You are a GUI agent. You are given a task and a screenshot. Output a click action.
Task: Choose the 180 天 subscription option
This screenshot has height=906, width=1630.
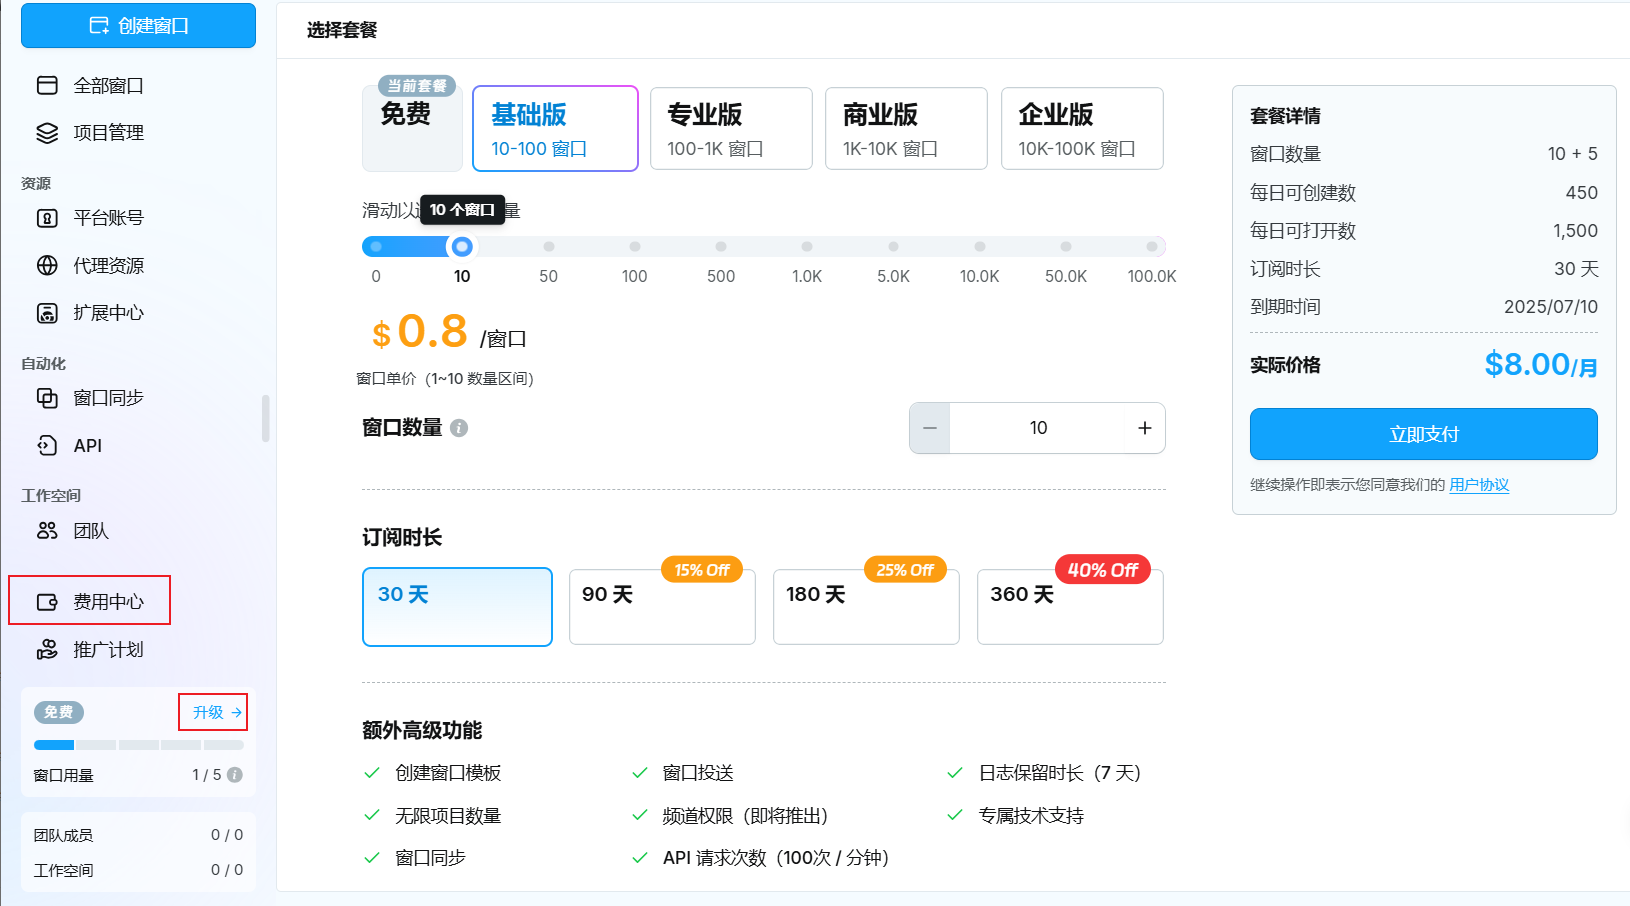tap(865, 607)
